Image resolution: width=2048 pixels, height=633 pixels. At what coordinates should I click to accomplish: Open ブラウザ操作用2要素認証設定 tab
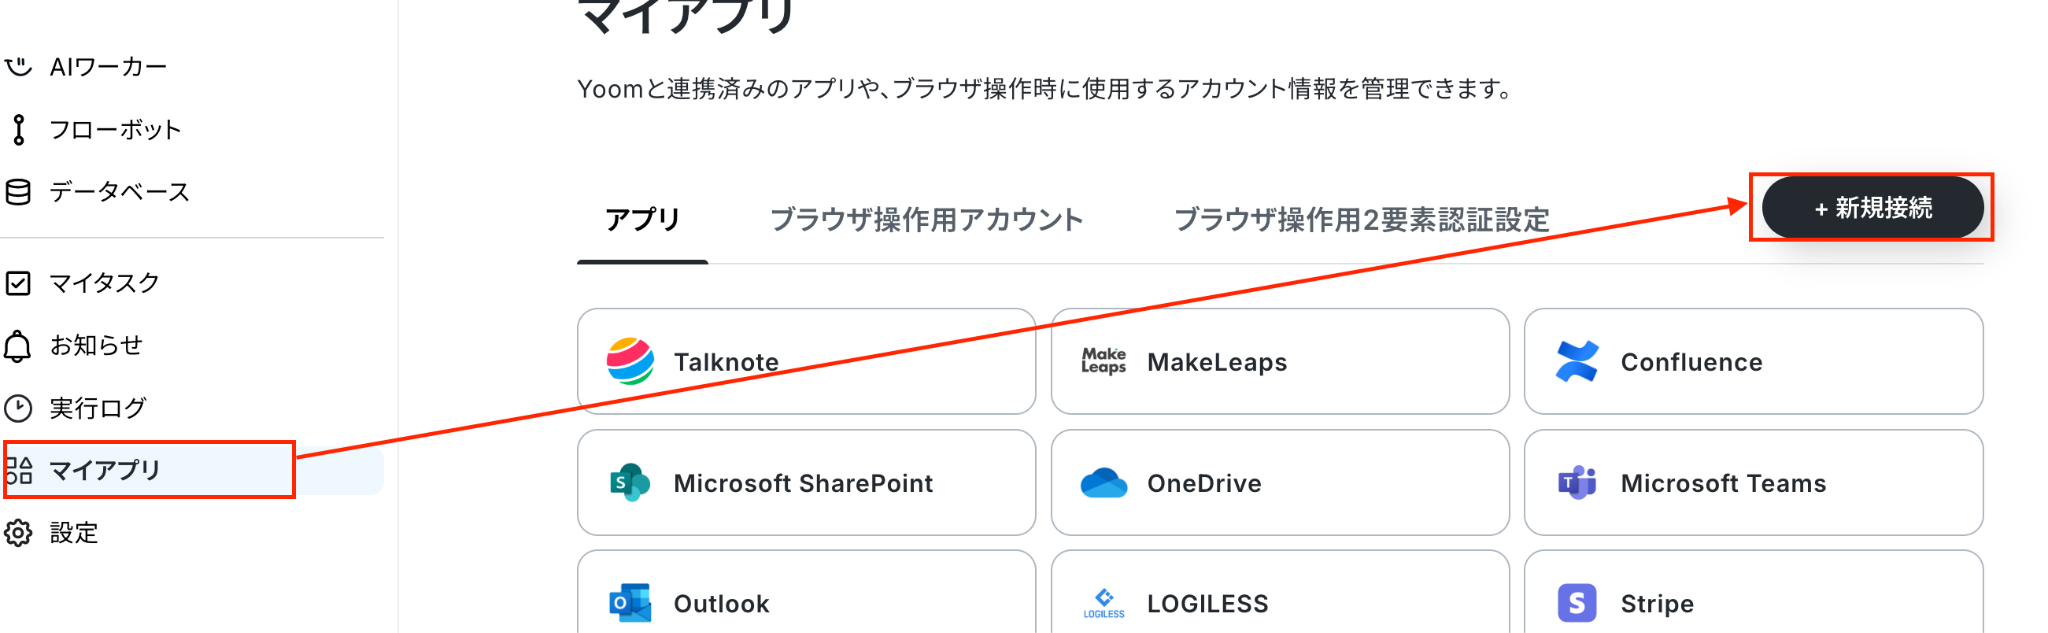point(1361,220)
